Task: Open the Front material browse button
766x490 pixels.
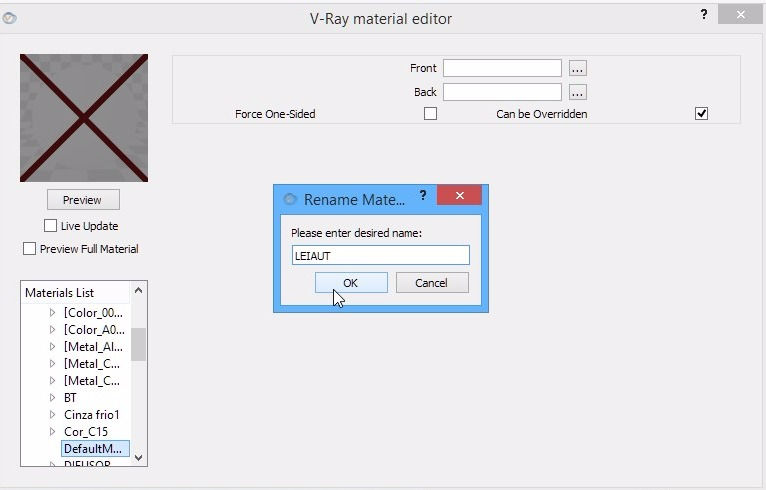Action: (577, 68)
